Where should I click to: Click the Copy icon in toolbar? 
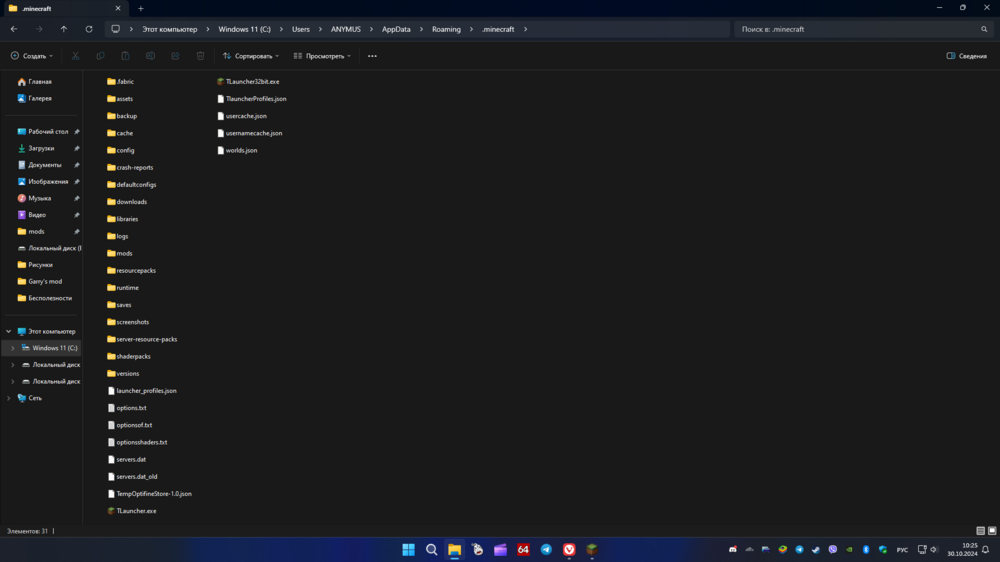(x=100, y=56)
